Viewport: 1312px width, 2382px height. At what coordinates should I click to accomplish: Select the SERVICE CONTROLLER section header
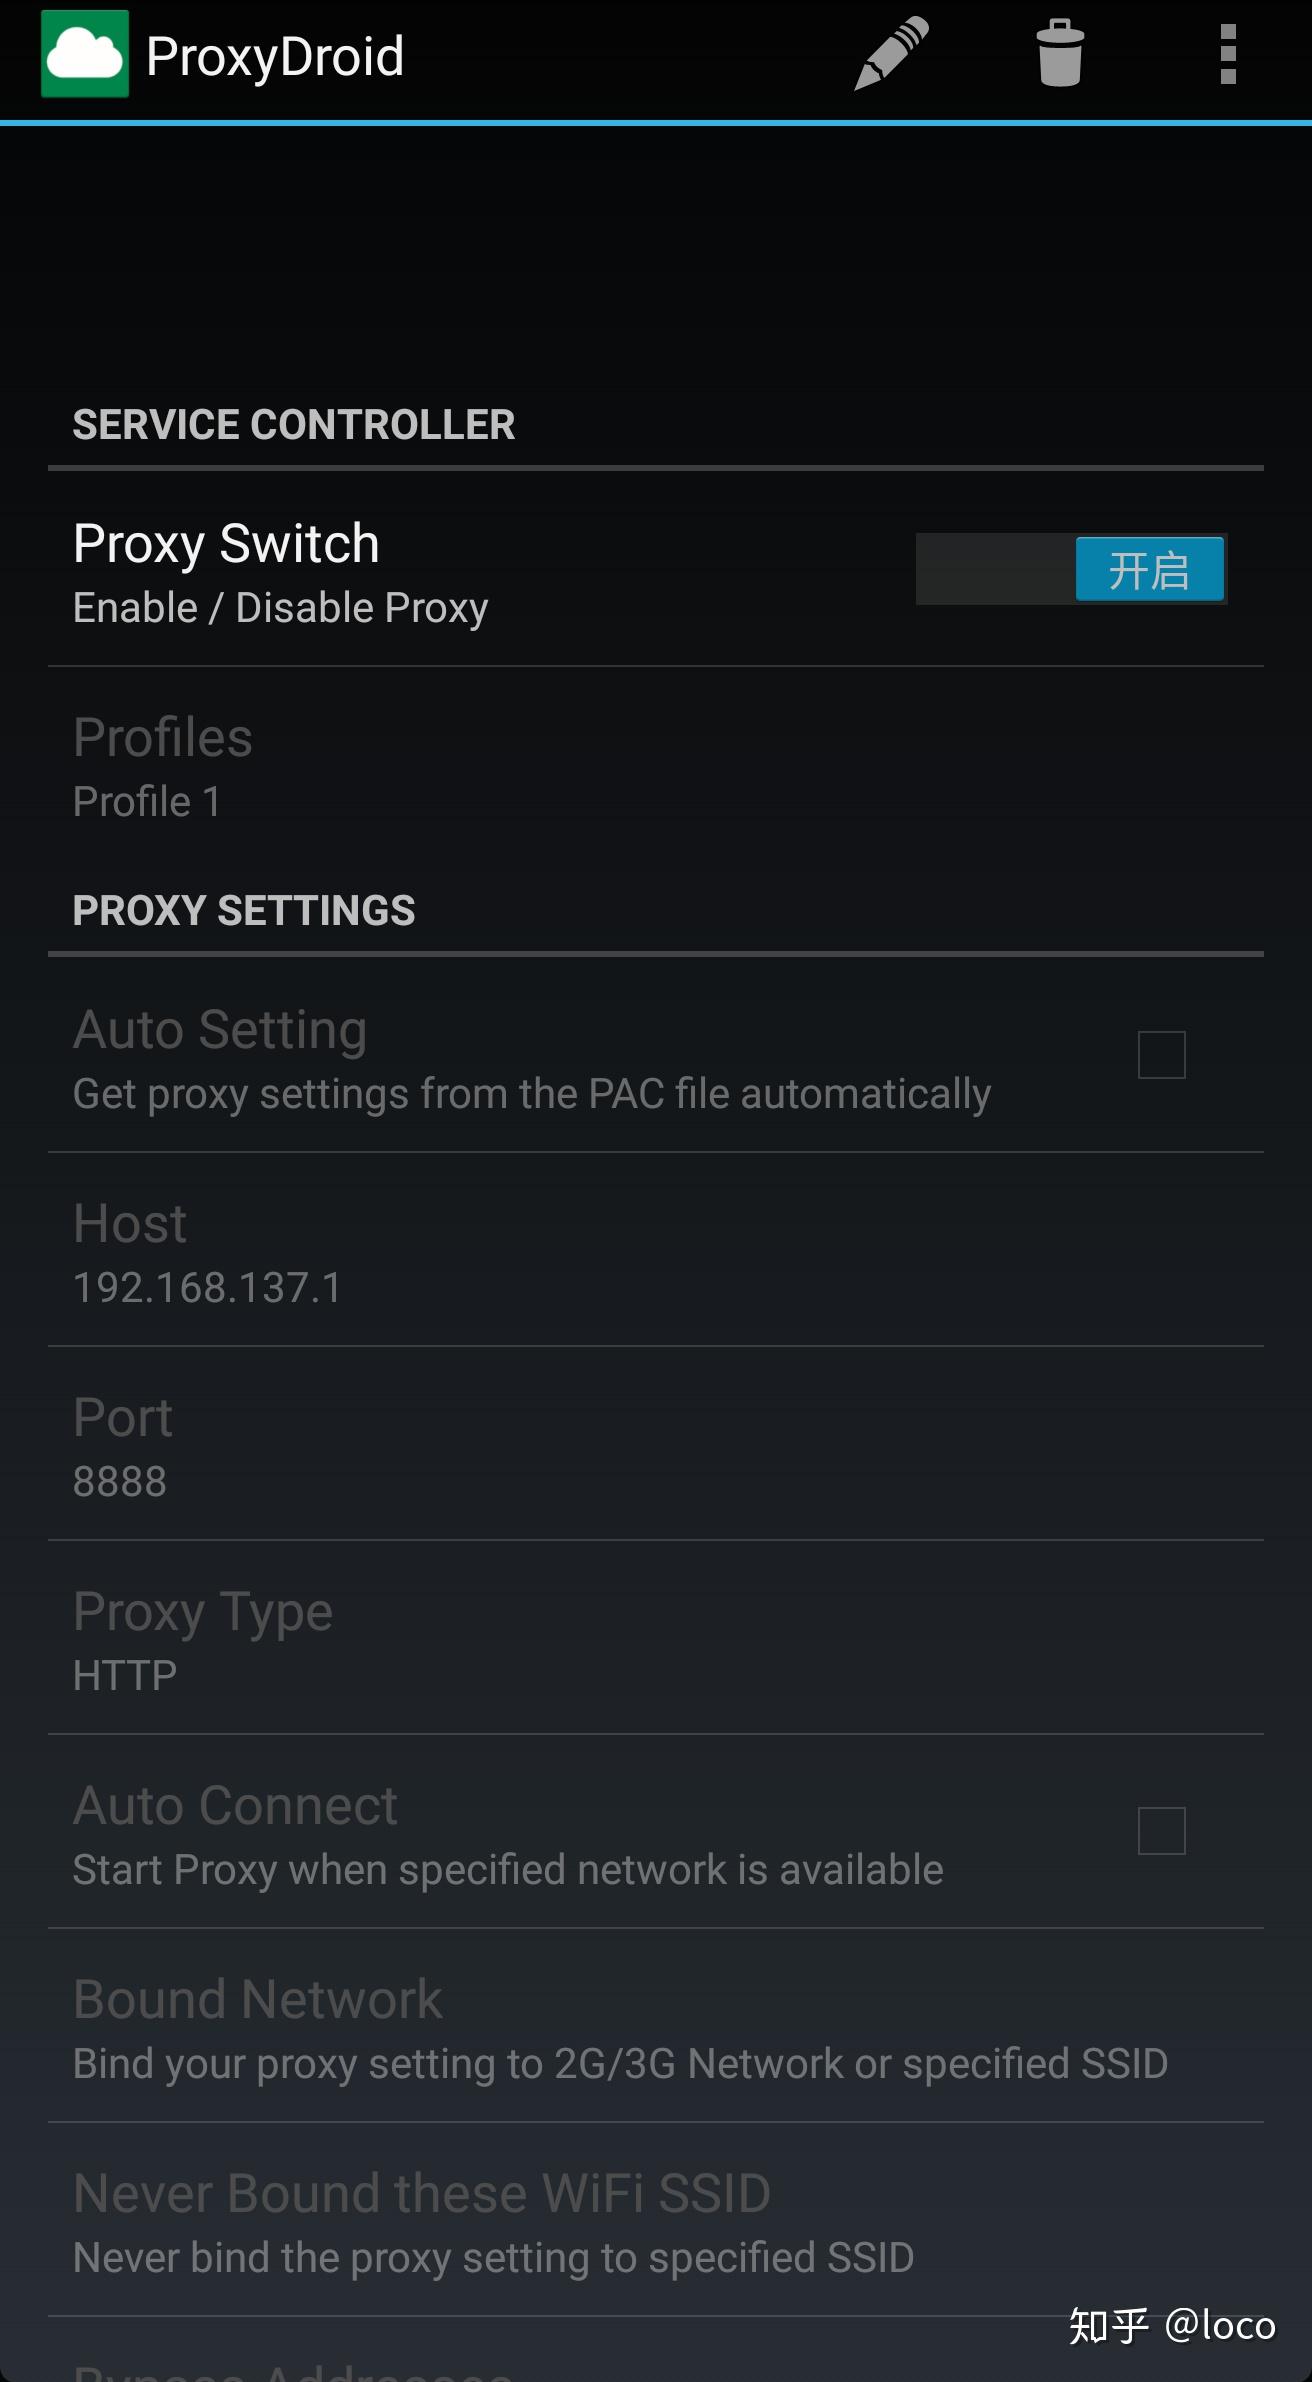coord(294,425)
